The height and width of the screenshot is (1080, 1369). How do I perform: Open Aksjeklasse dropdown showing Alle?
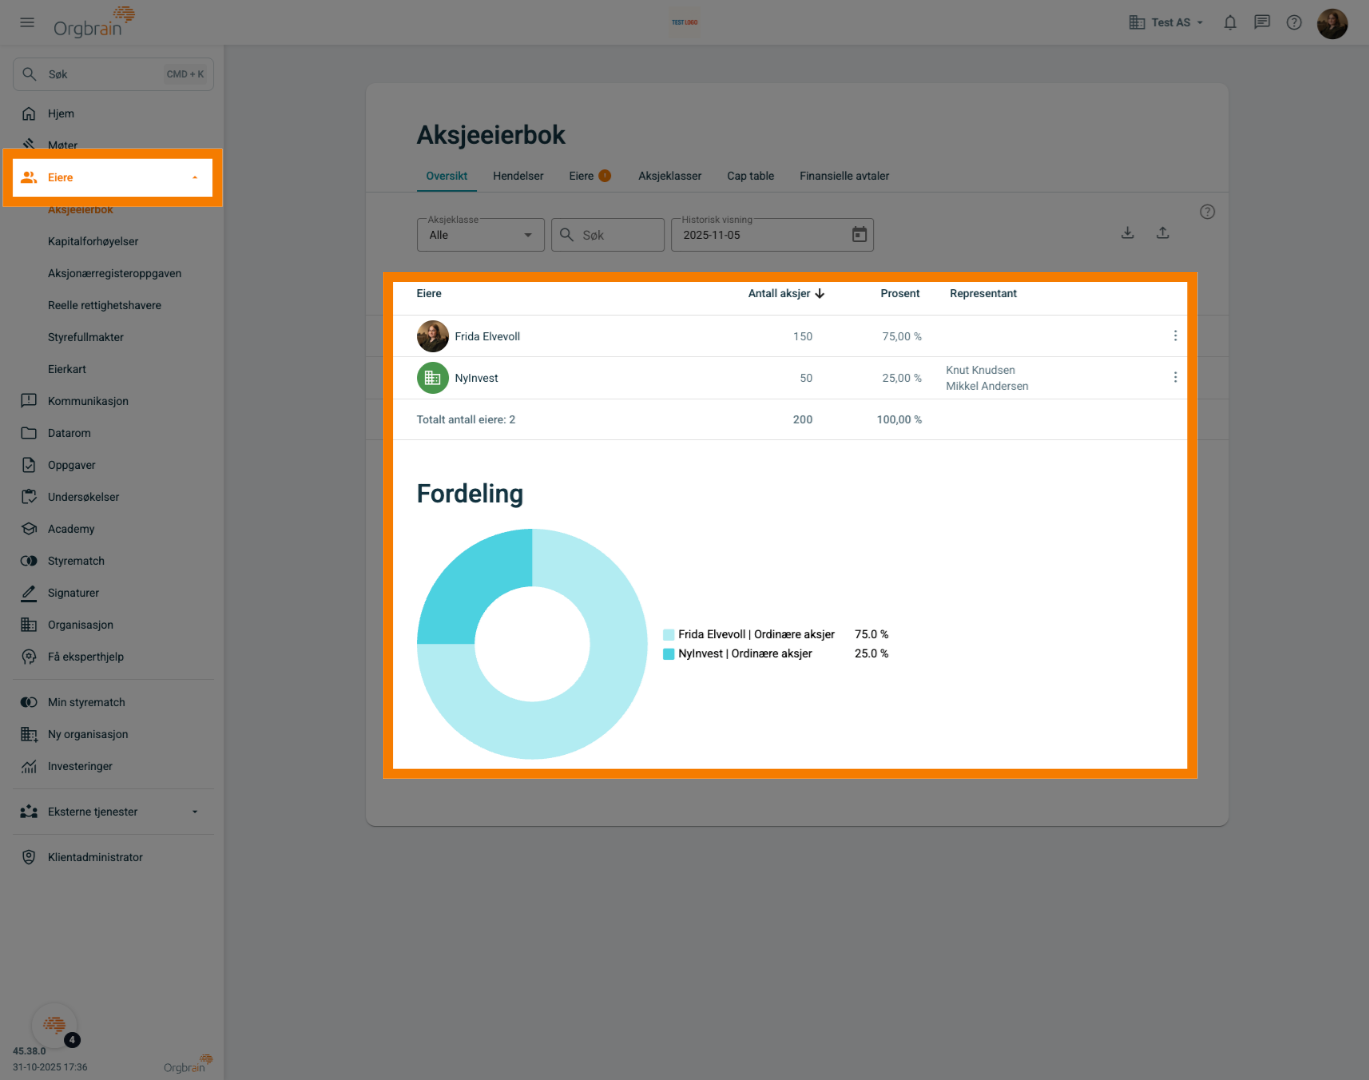(x=480, y=235)
